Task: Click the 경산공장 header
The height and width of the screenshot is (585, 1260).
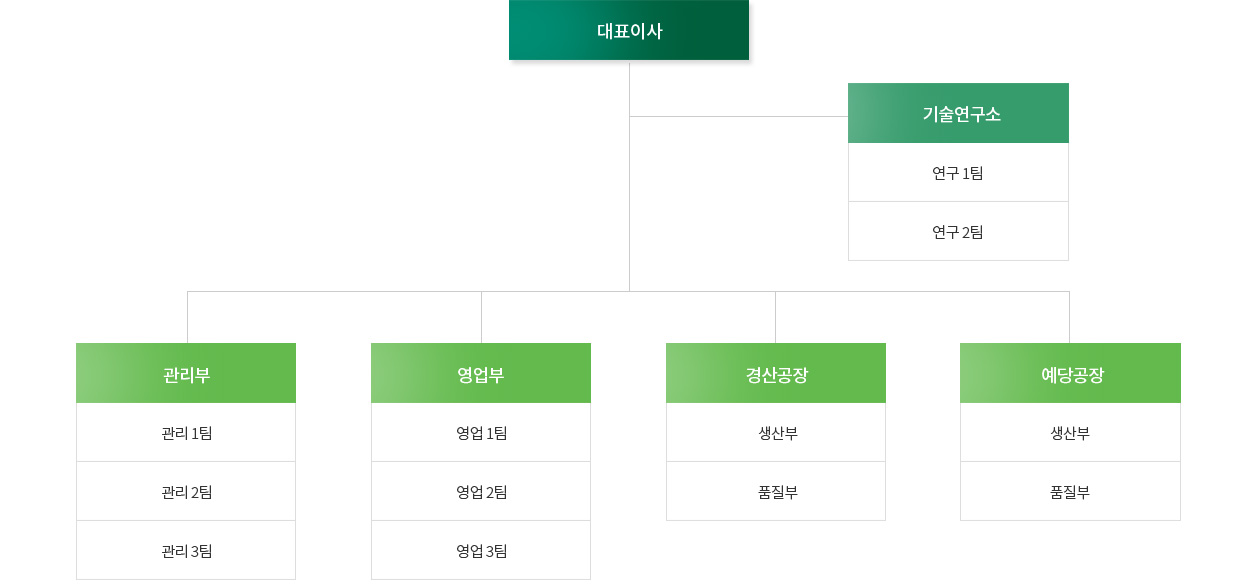Action: click(x=776, y=374)
